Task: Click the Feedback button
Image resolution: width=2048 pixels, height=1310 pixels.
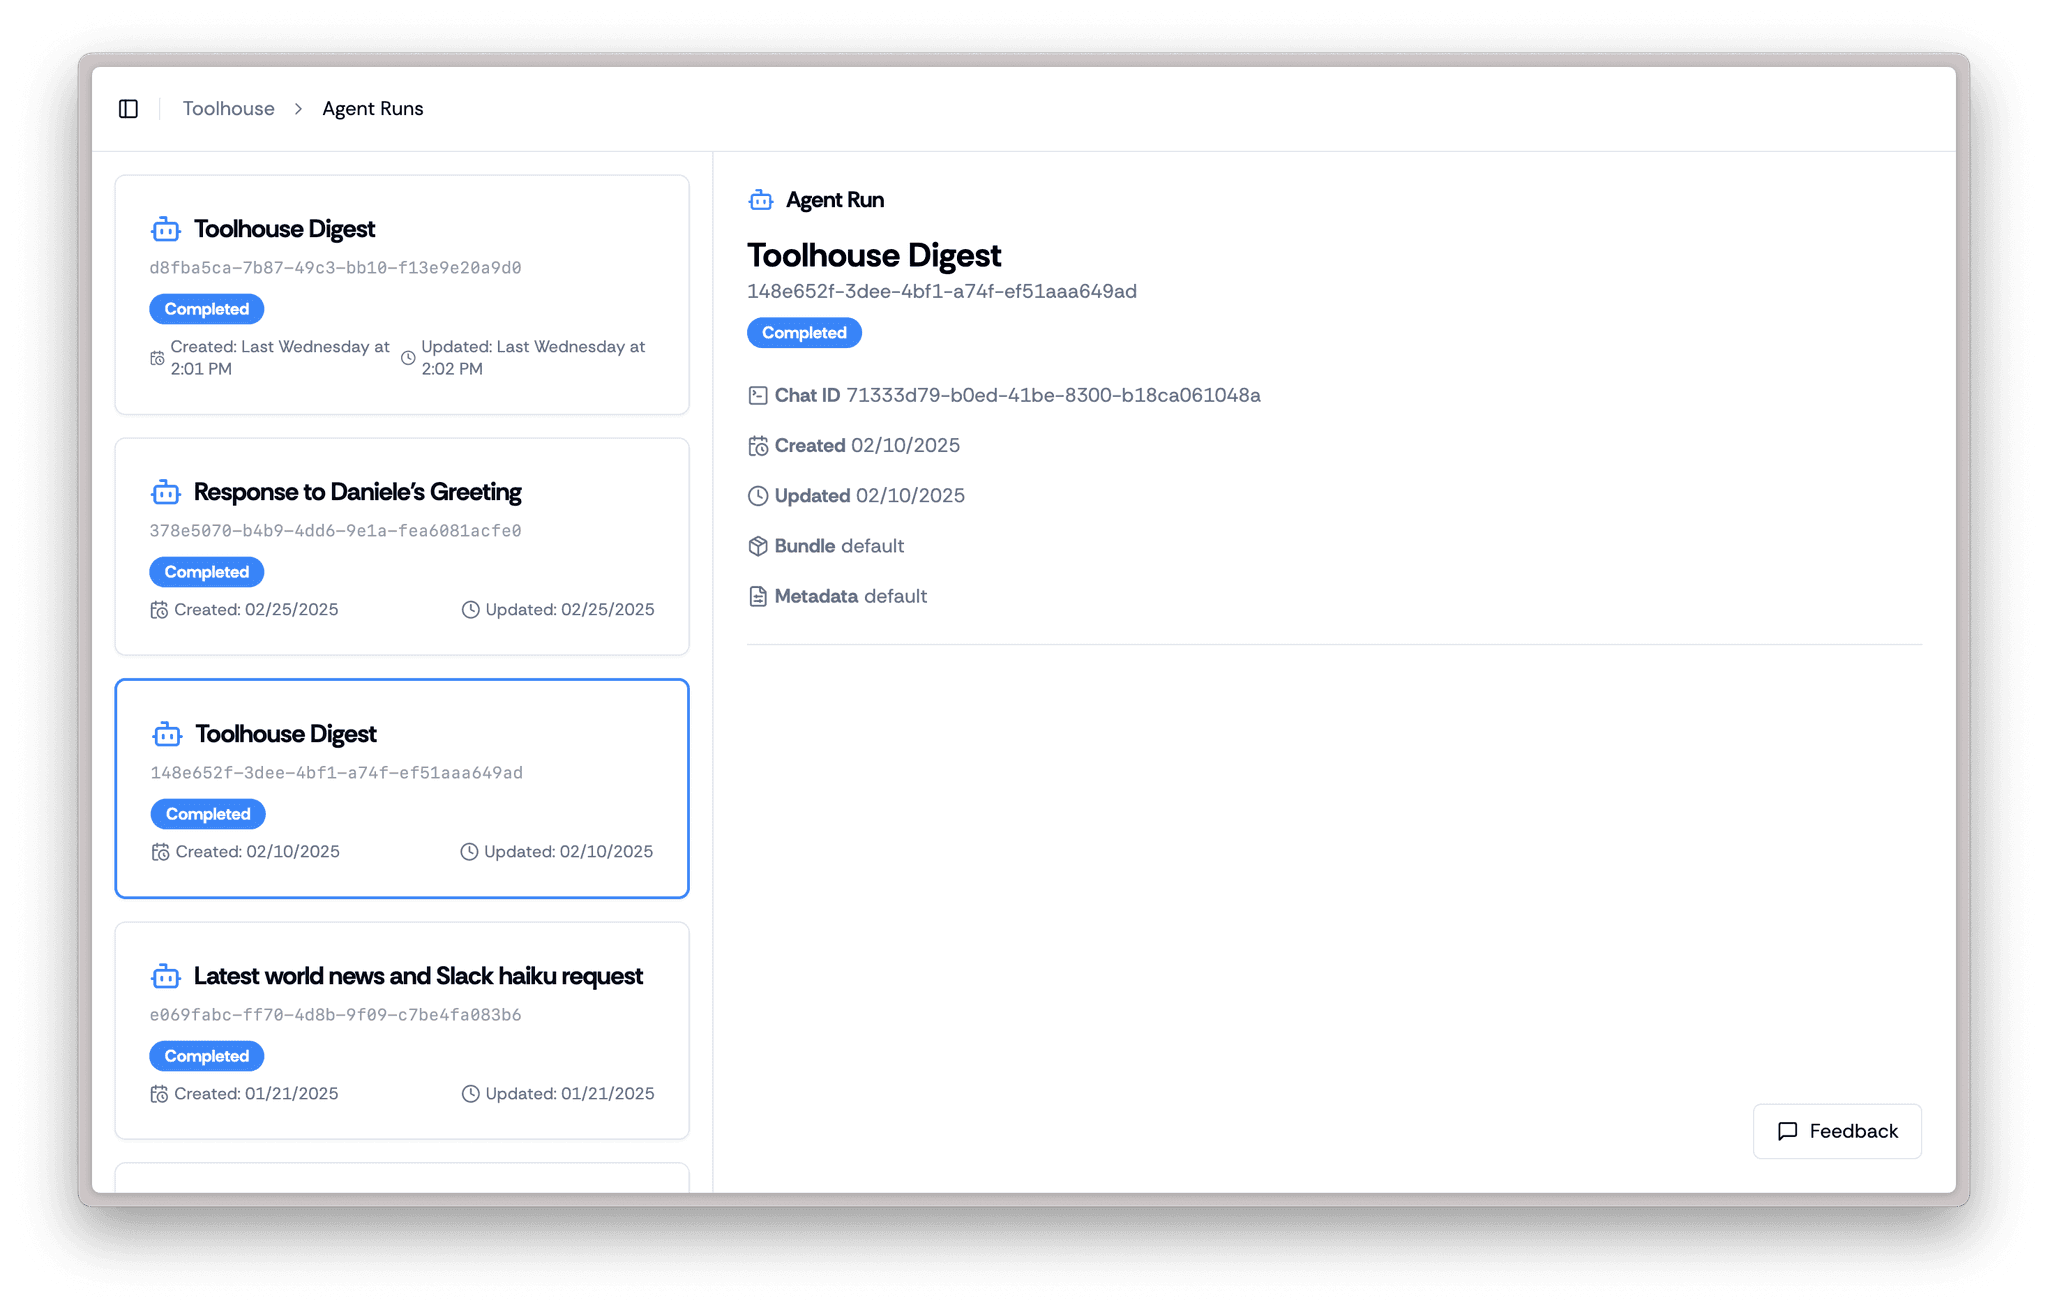Action: coord(1836,1131)
